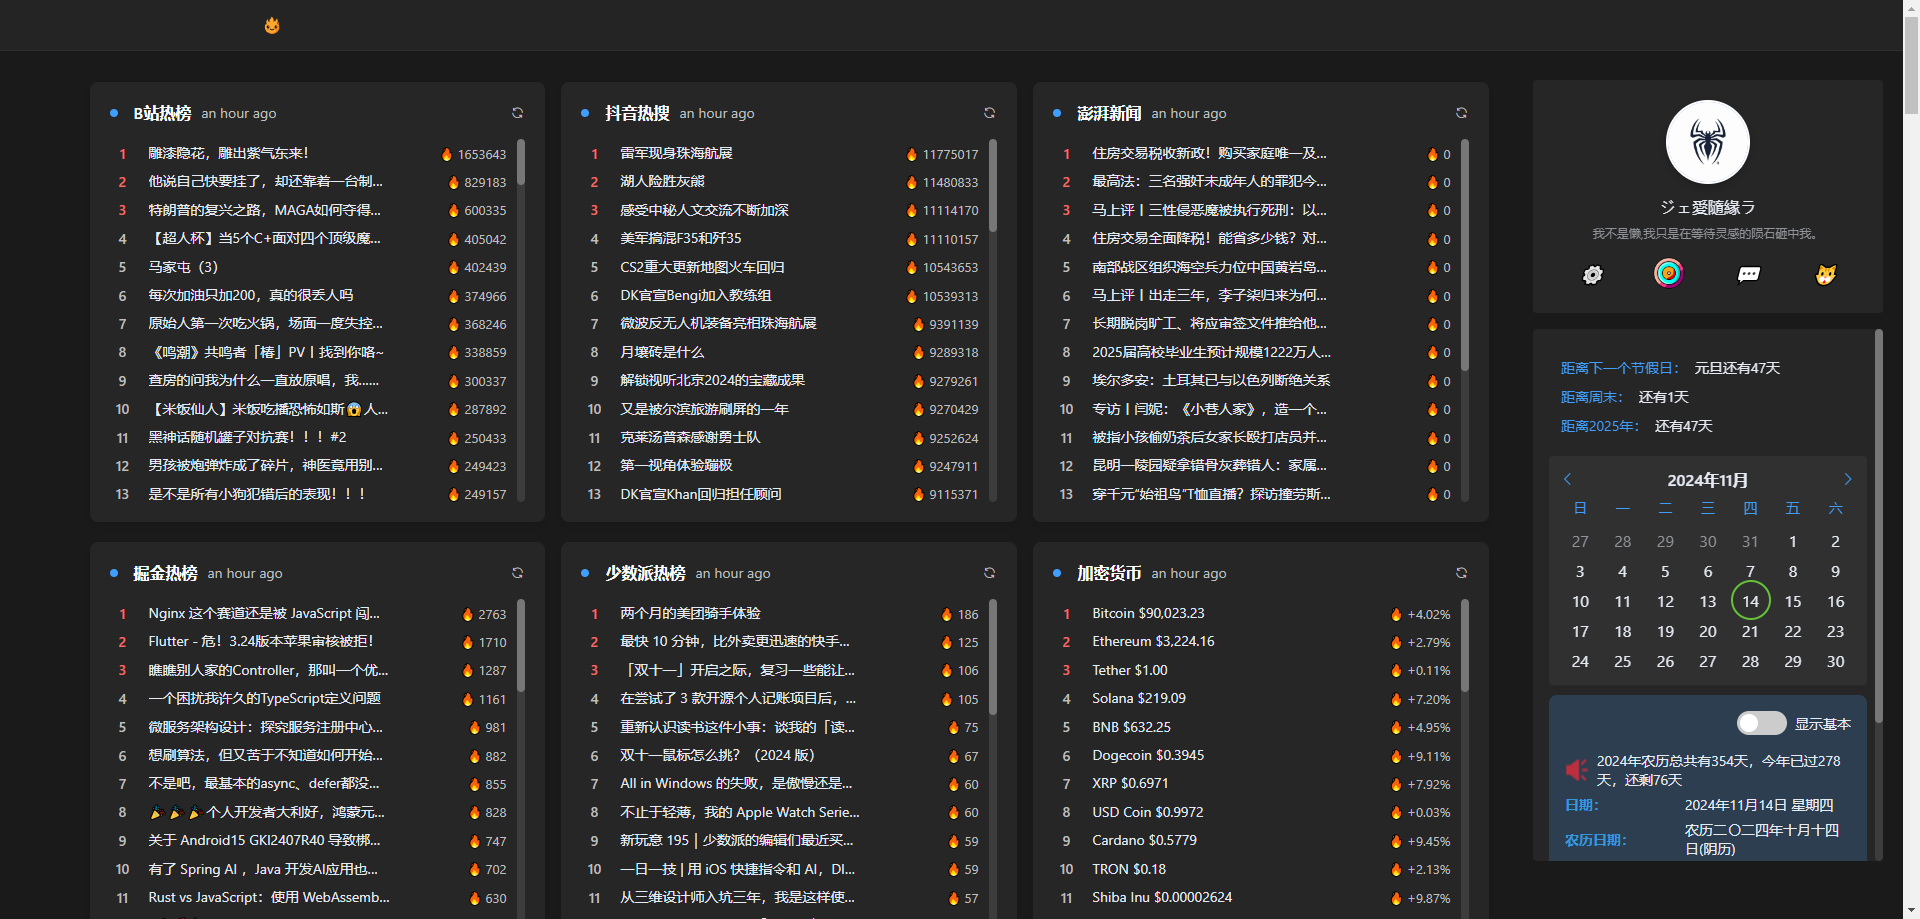Open '美军搞混F35和歼35' entry
Viewport: 1920px width, 919px height.
(x=681, y=238)
